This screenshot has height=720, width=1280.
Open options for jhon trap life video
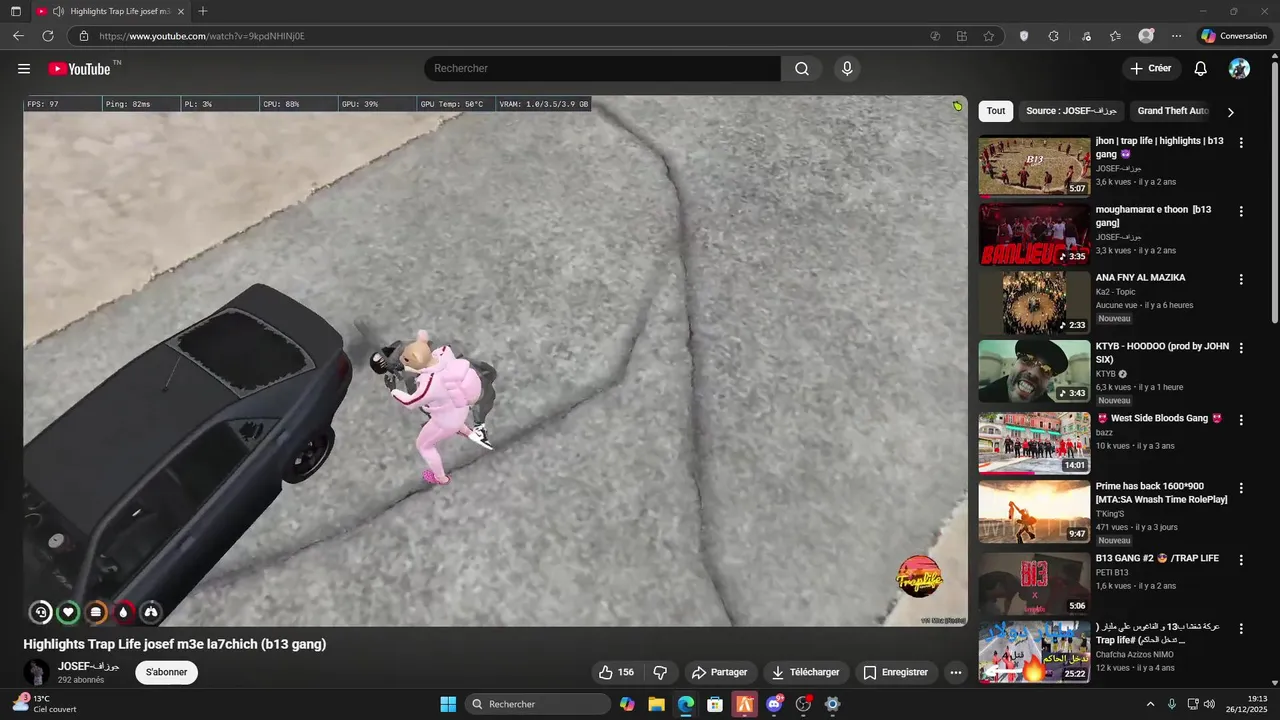coord(1241,143)
